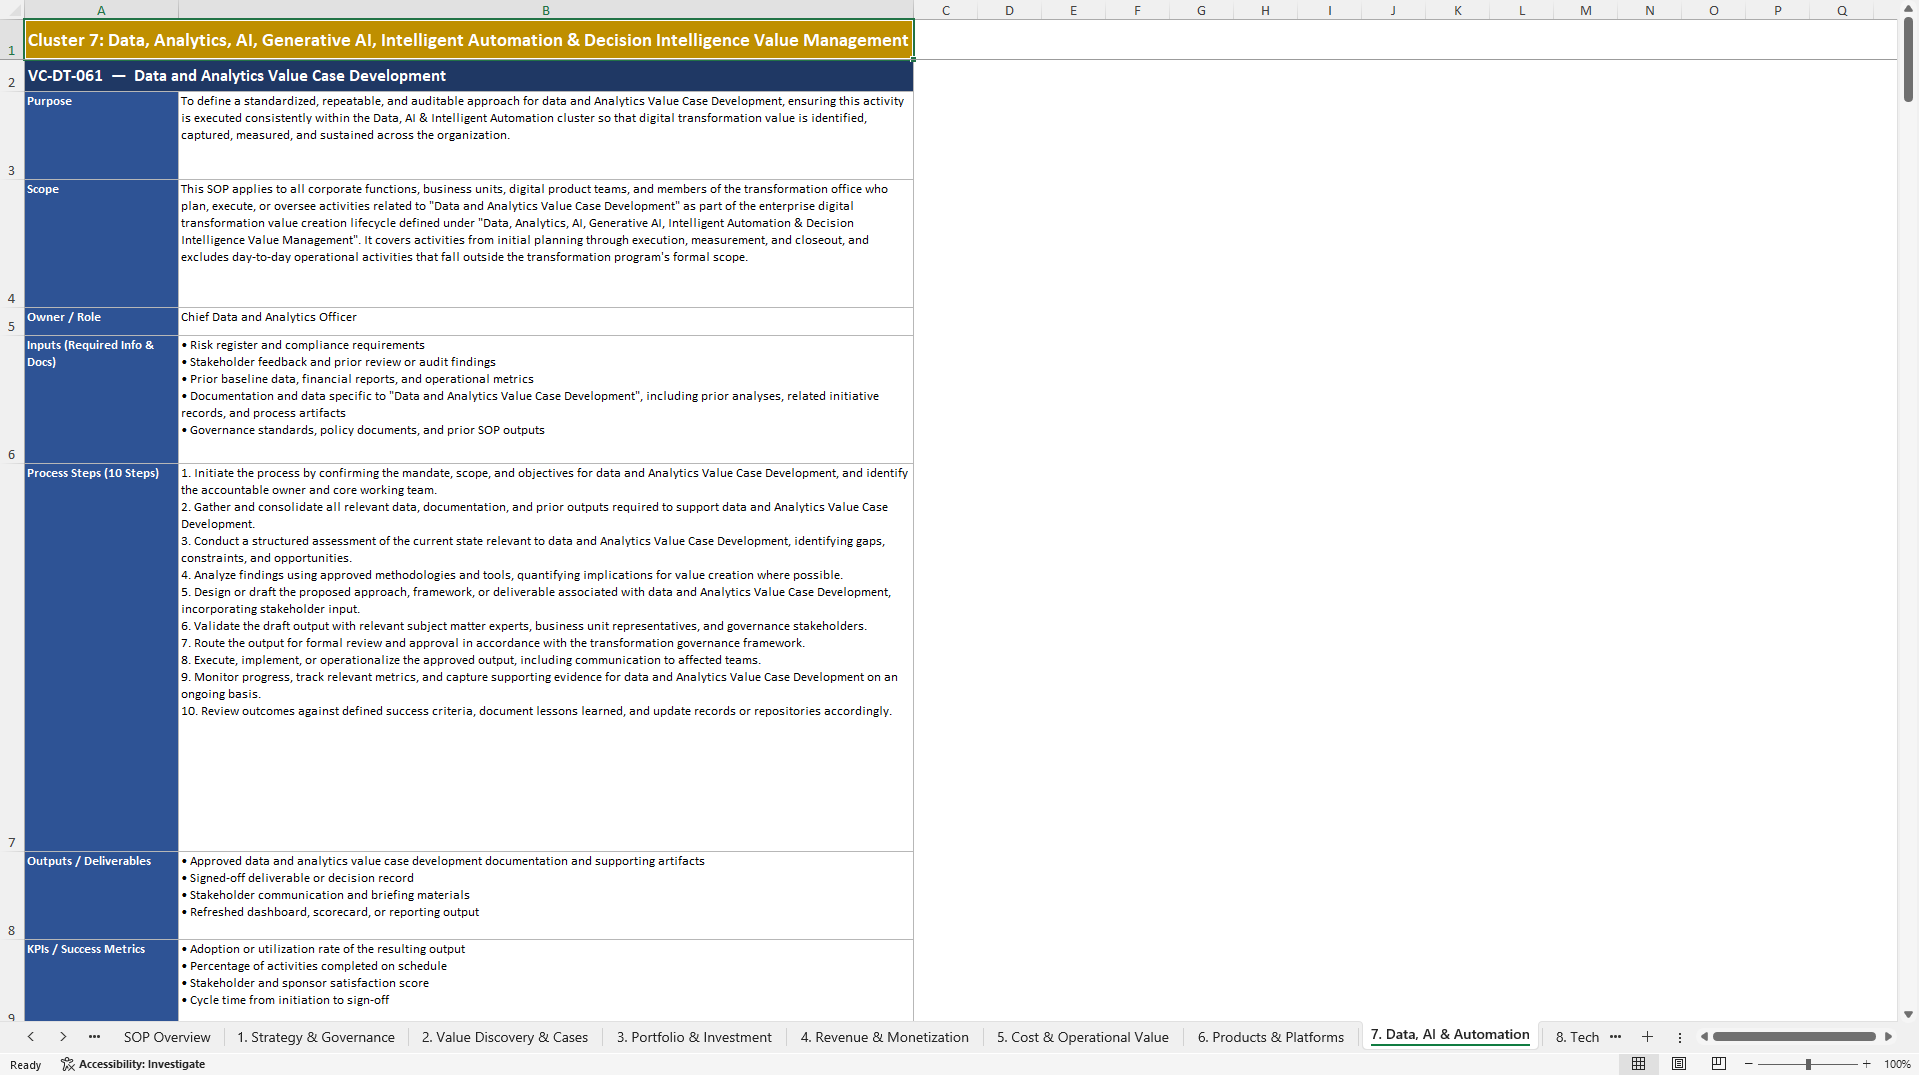
Task: Click the vertical scrollbar thumb
Action: 1908,60
